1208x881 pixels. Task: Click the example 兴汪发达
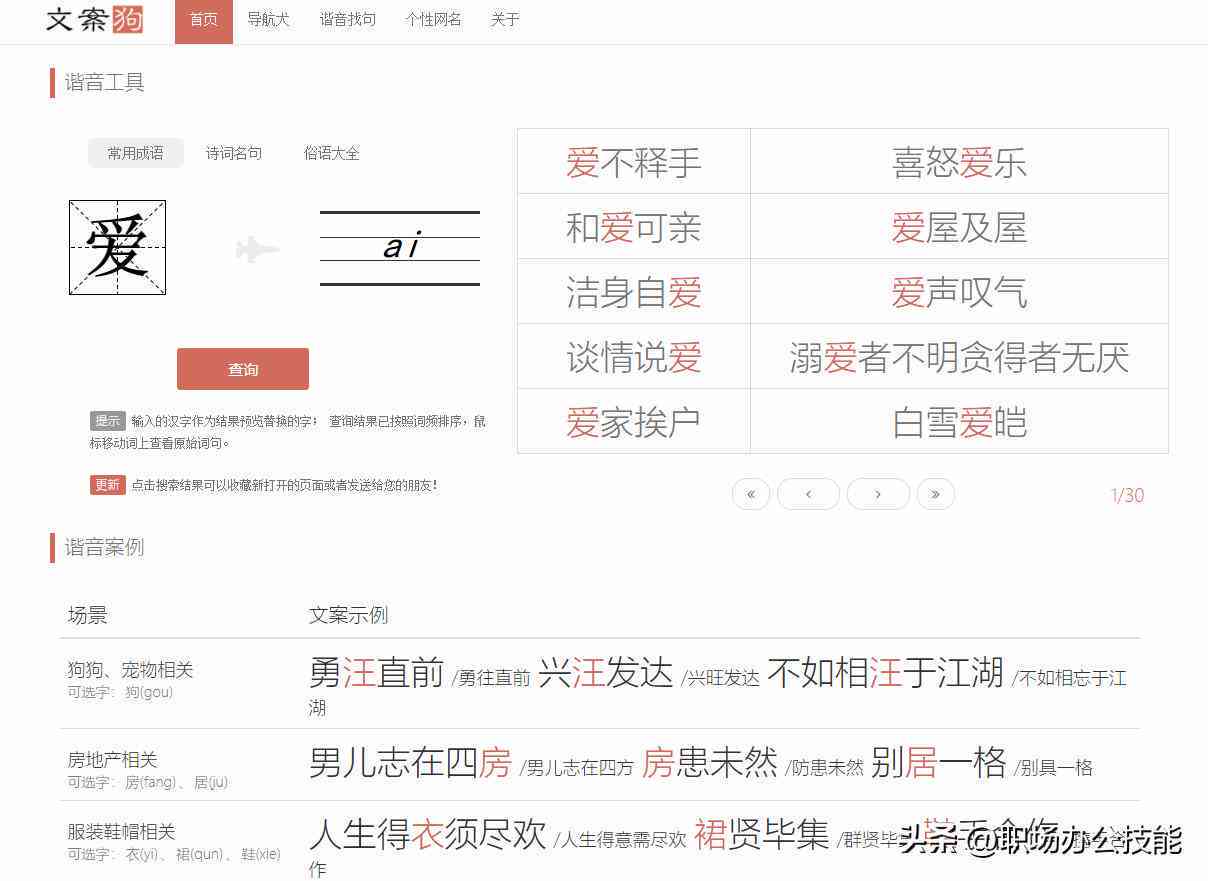point(606,673)
